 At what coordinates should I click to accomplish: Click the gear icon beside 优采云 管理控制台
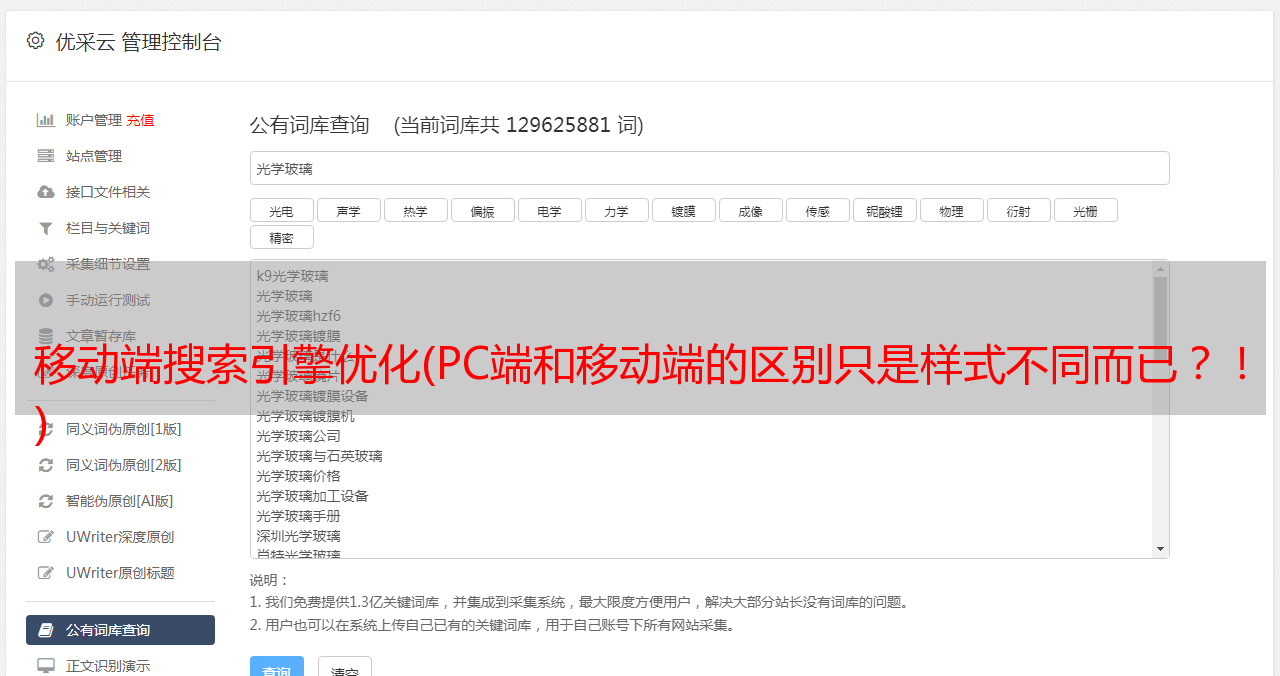(x=36, y=41)
